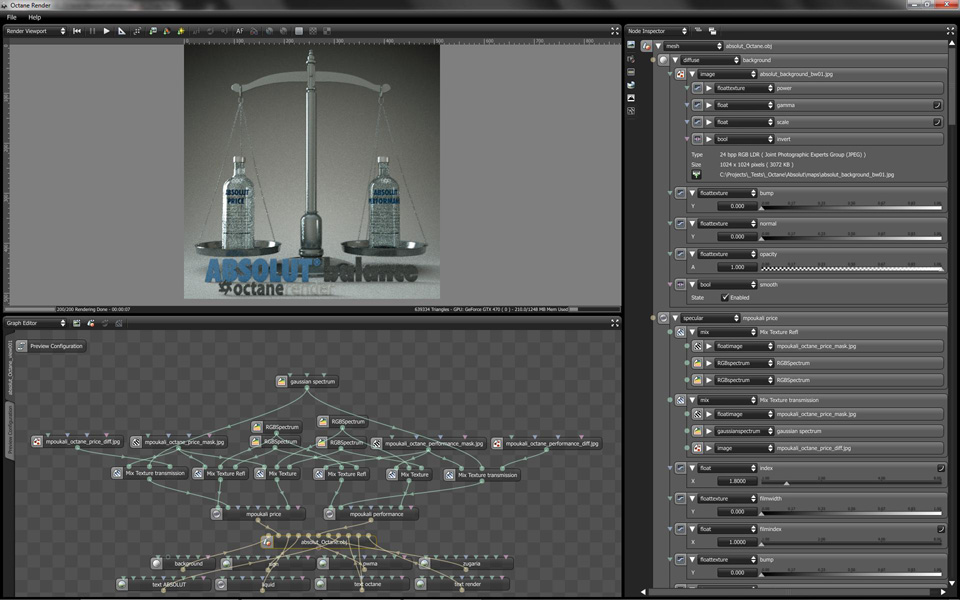Click the landscape picture icon in Inspector sidebar
Viewport: 960px width, 600px height.
point(631,98)
